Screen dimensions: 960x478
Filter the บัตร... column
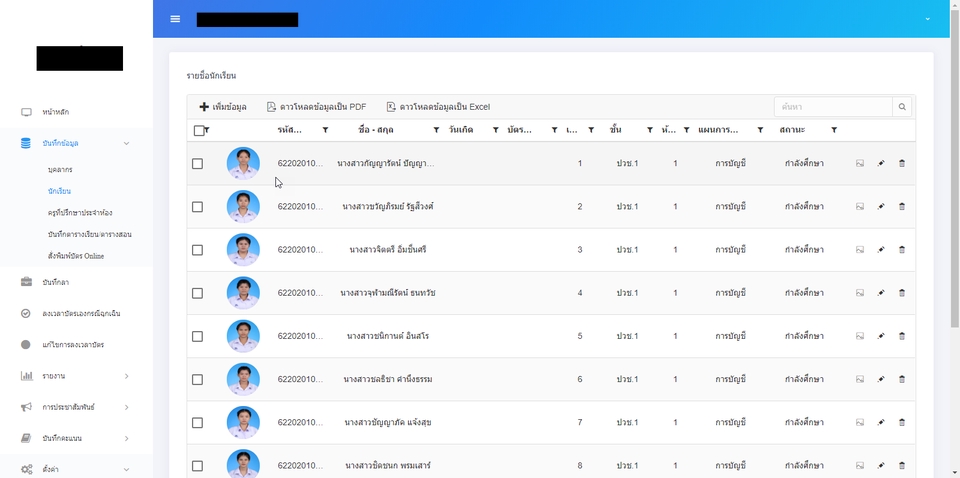pyautogui.click(x=554, y=130)
